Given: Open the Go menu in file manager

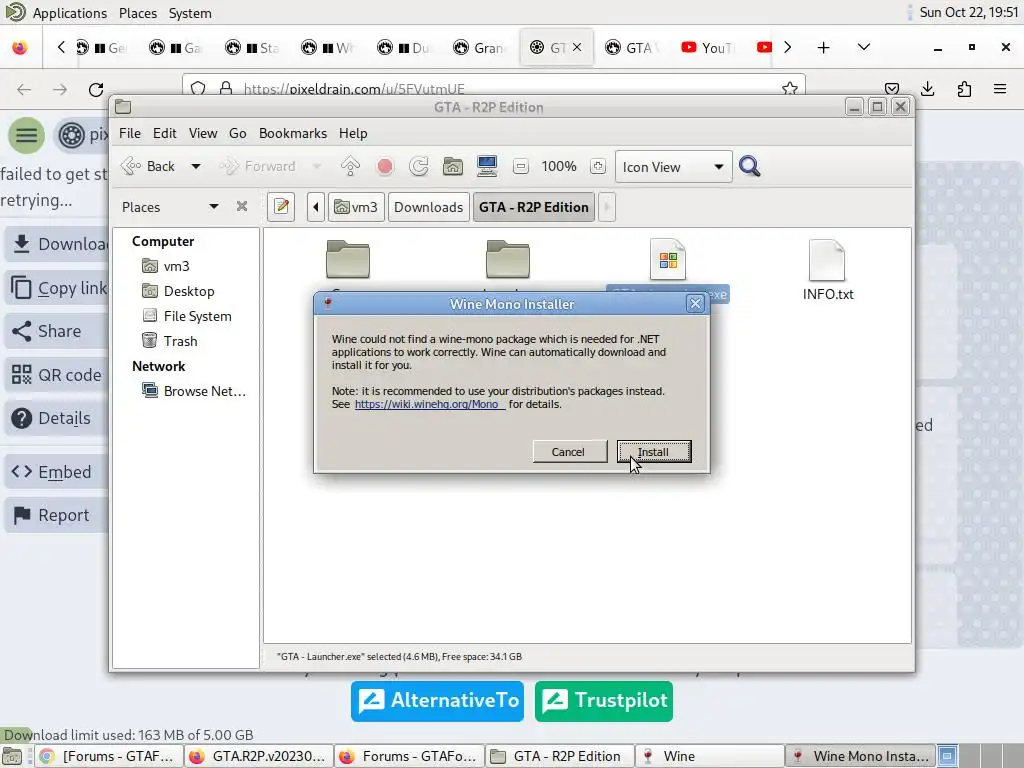Looking at the screenshot, I should [238, 133].
